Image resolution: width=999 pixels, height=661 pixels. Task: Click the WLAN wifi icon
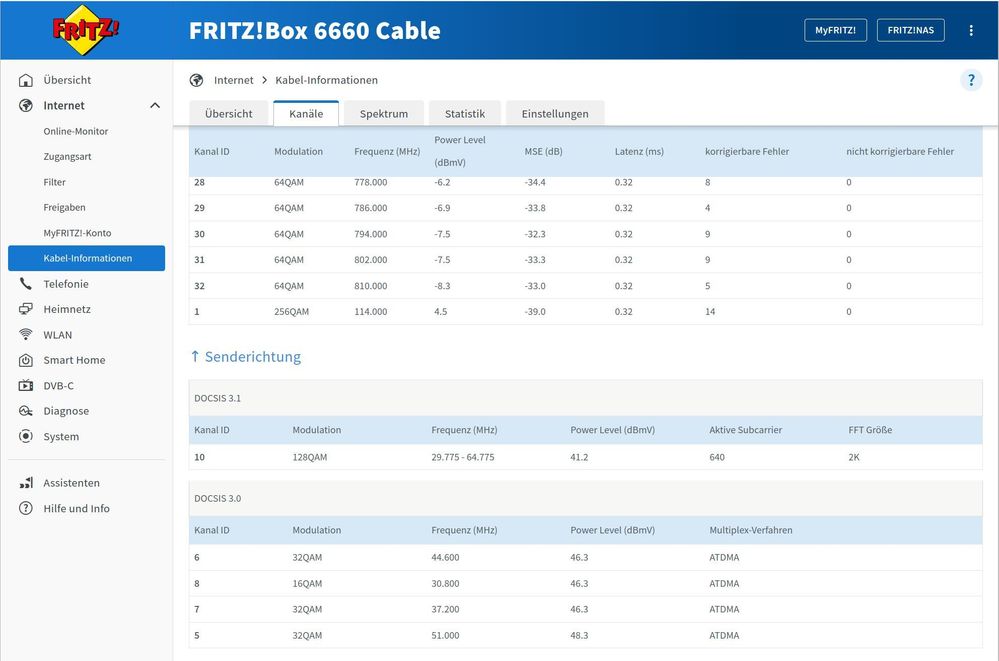coord(26,335)
